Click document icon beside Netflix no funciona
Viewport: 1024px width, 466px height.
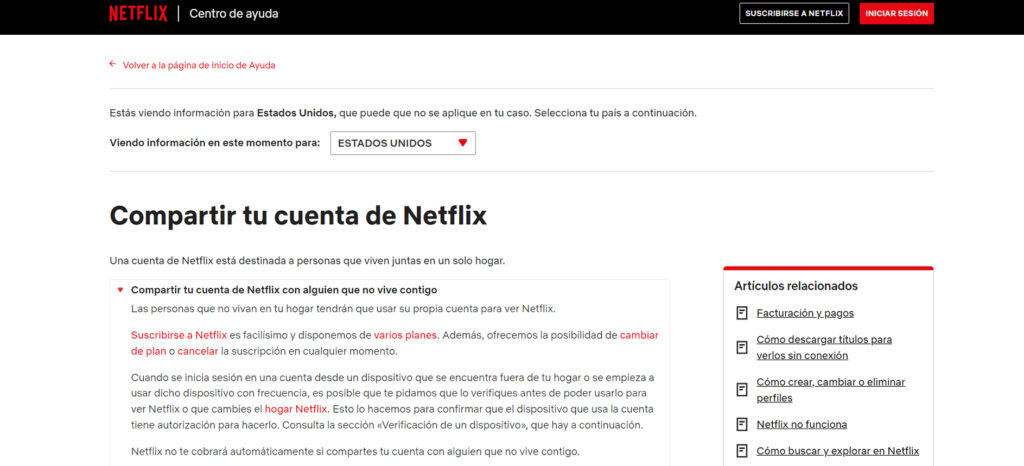[742, 424]
